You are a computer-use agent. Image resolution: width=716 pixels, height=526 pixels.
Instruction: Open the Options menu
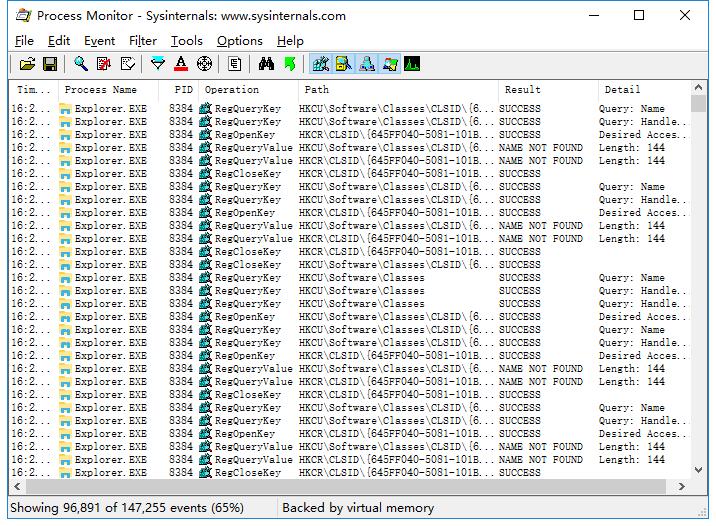pyautogui.click(x=239, y=41)
